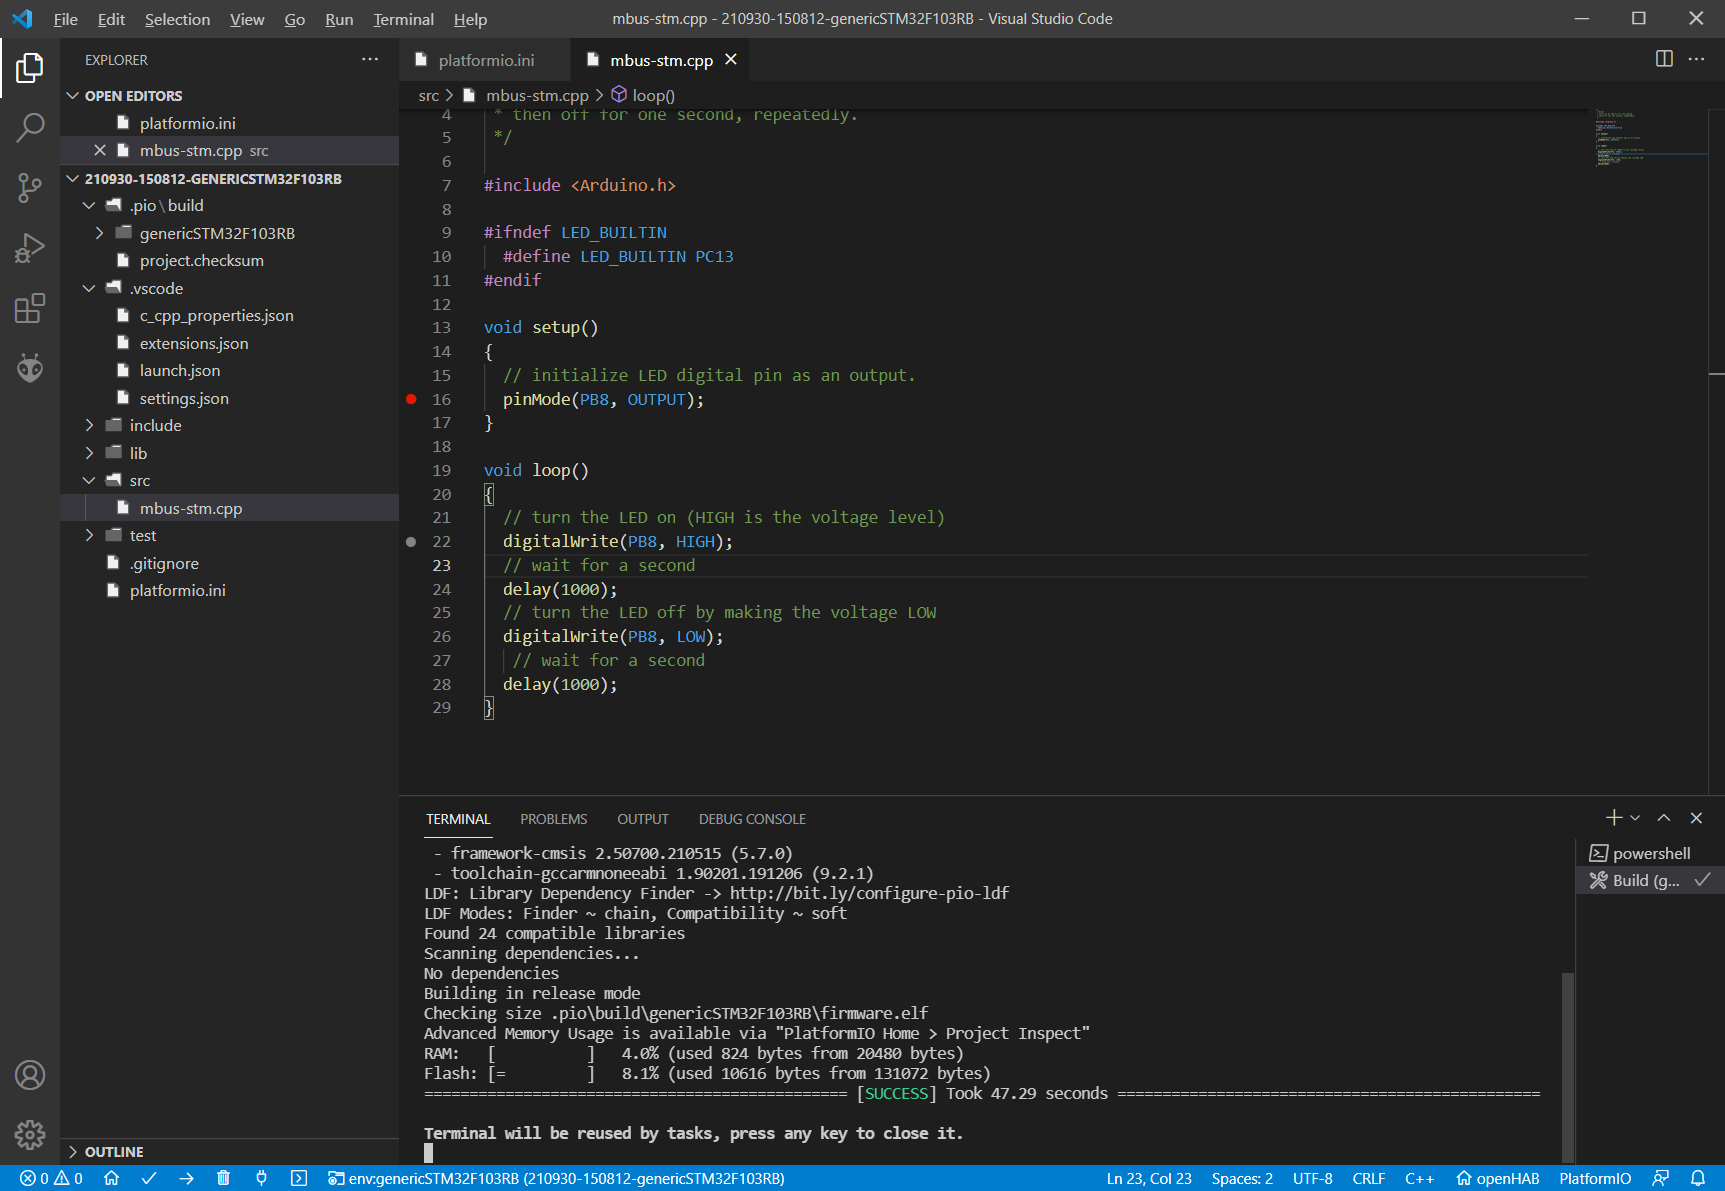
Task: Select the Build task terminal entry
Action: point(1650,880)
